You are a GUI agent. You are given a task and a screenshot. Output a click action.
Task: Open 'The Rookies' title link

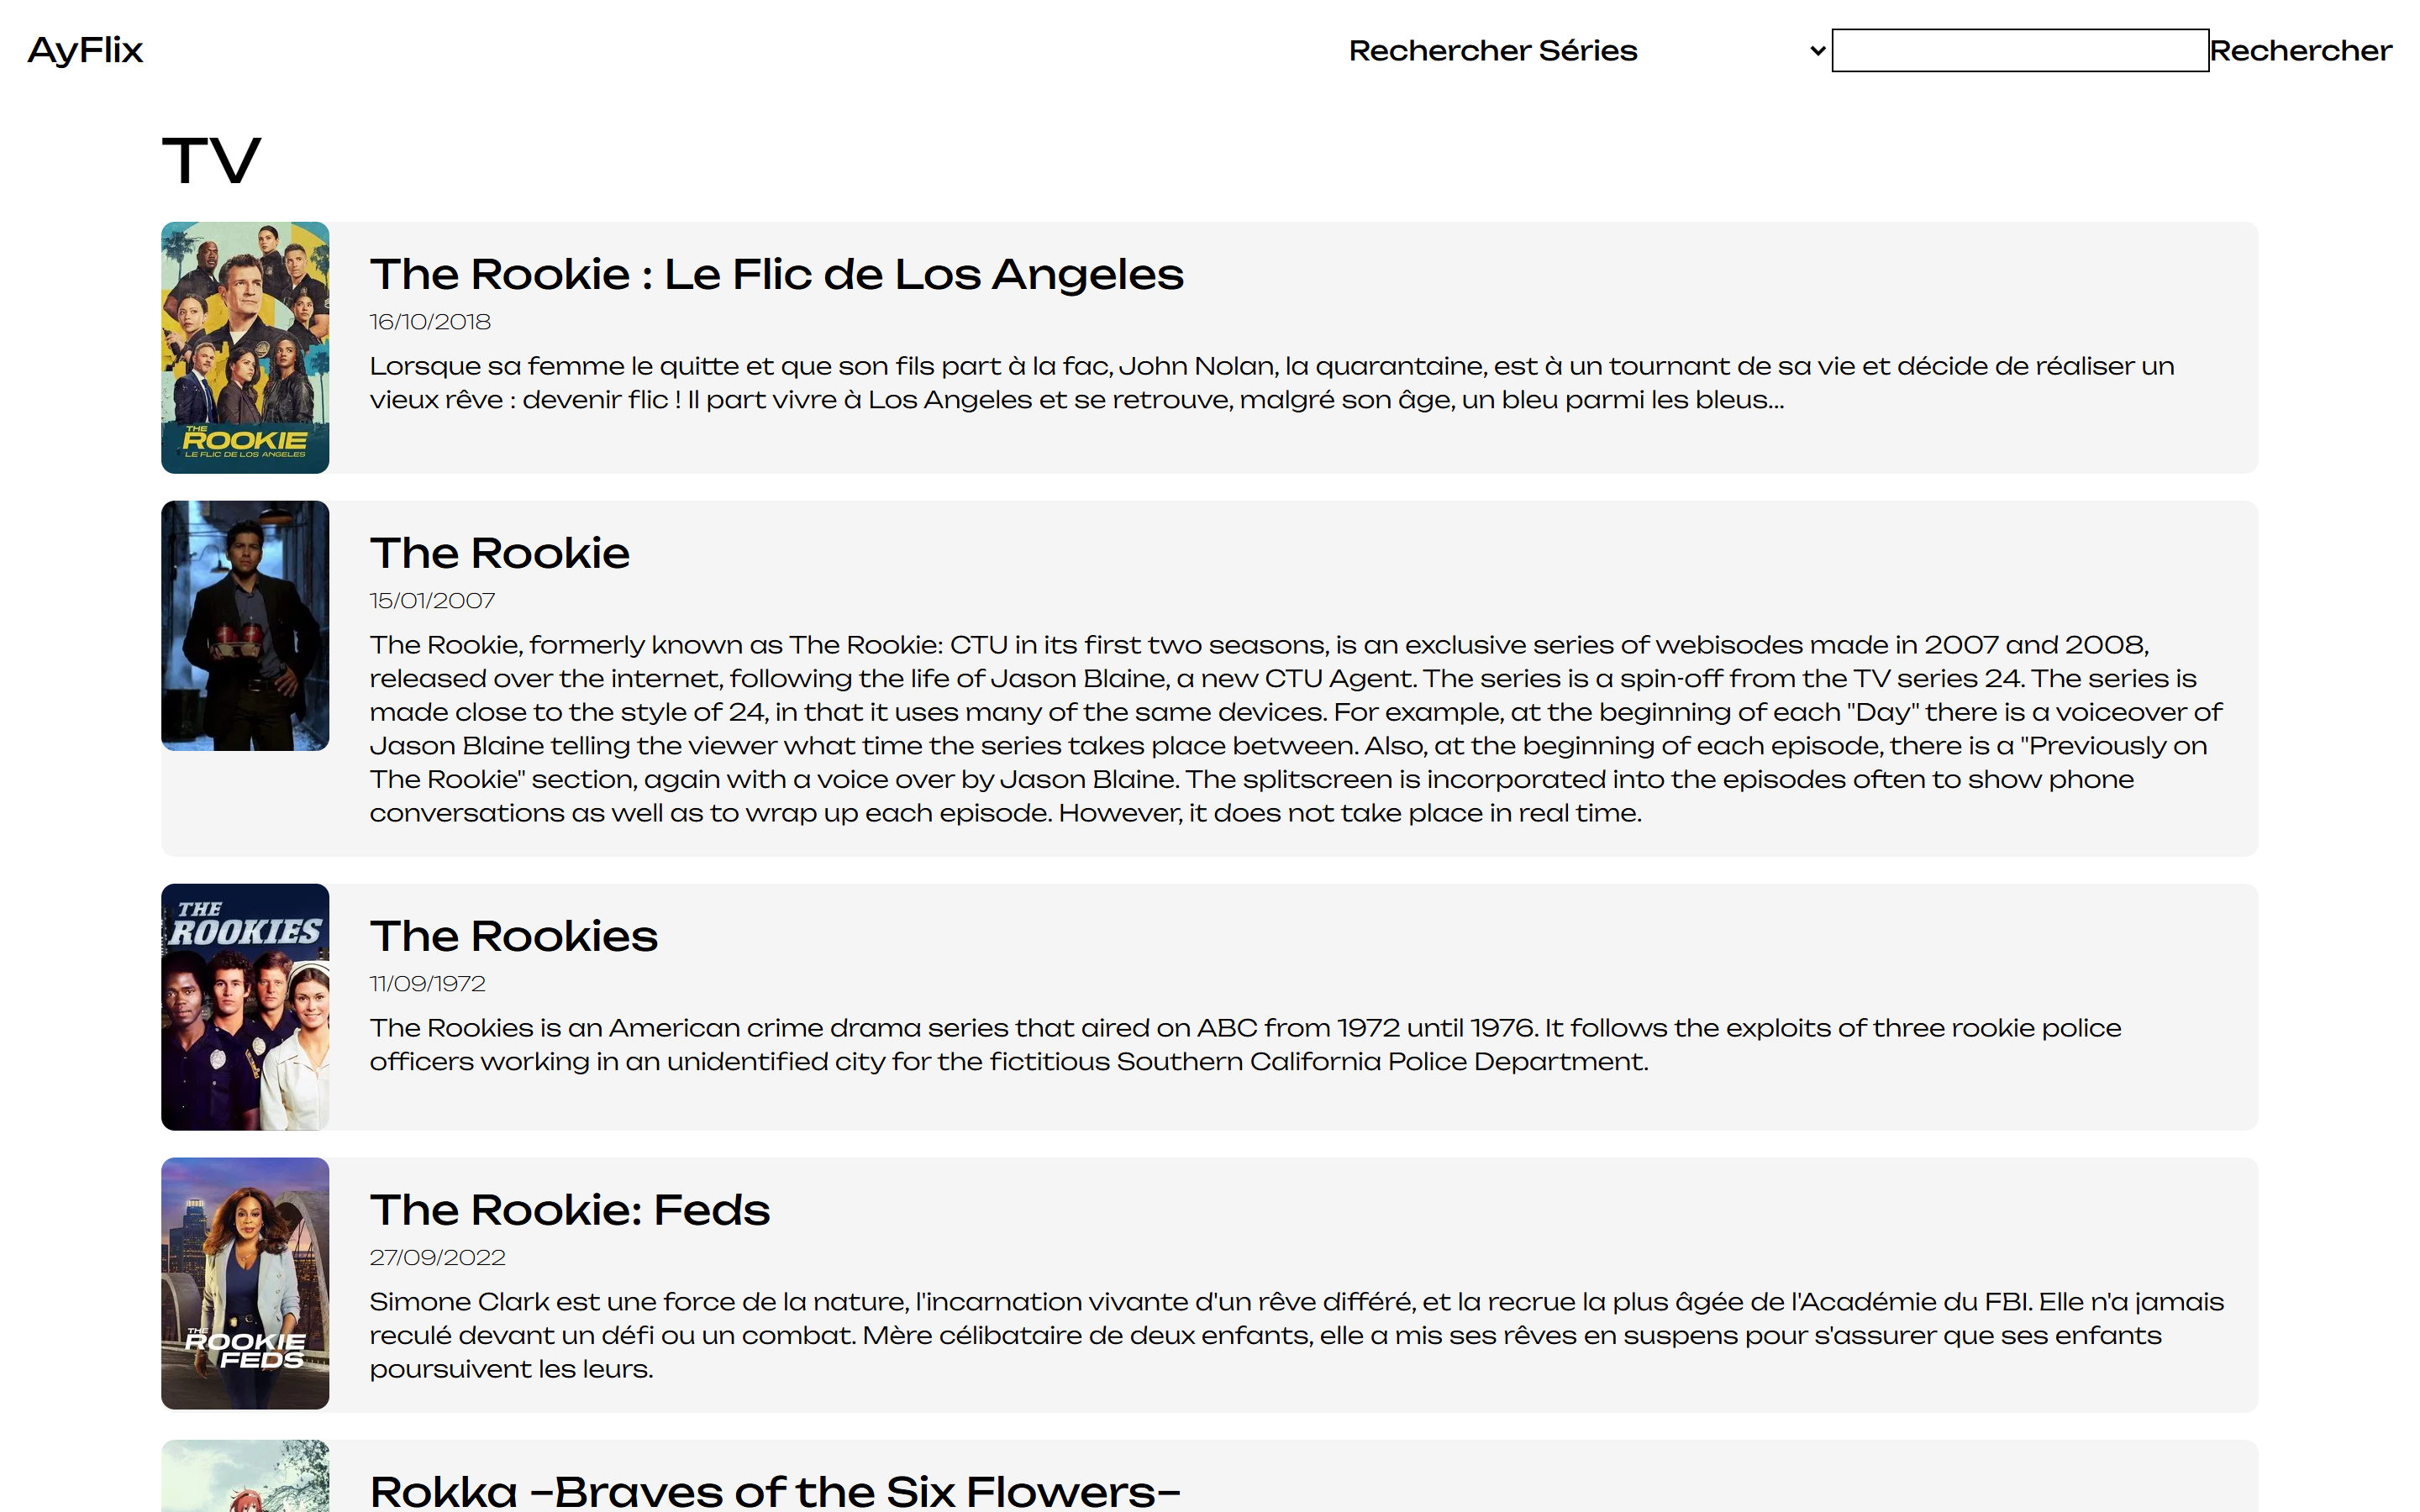point(513,936)
